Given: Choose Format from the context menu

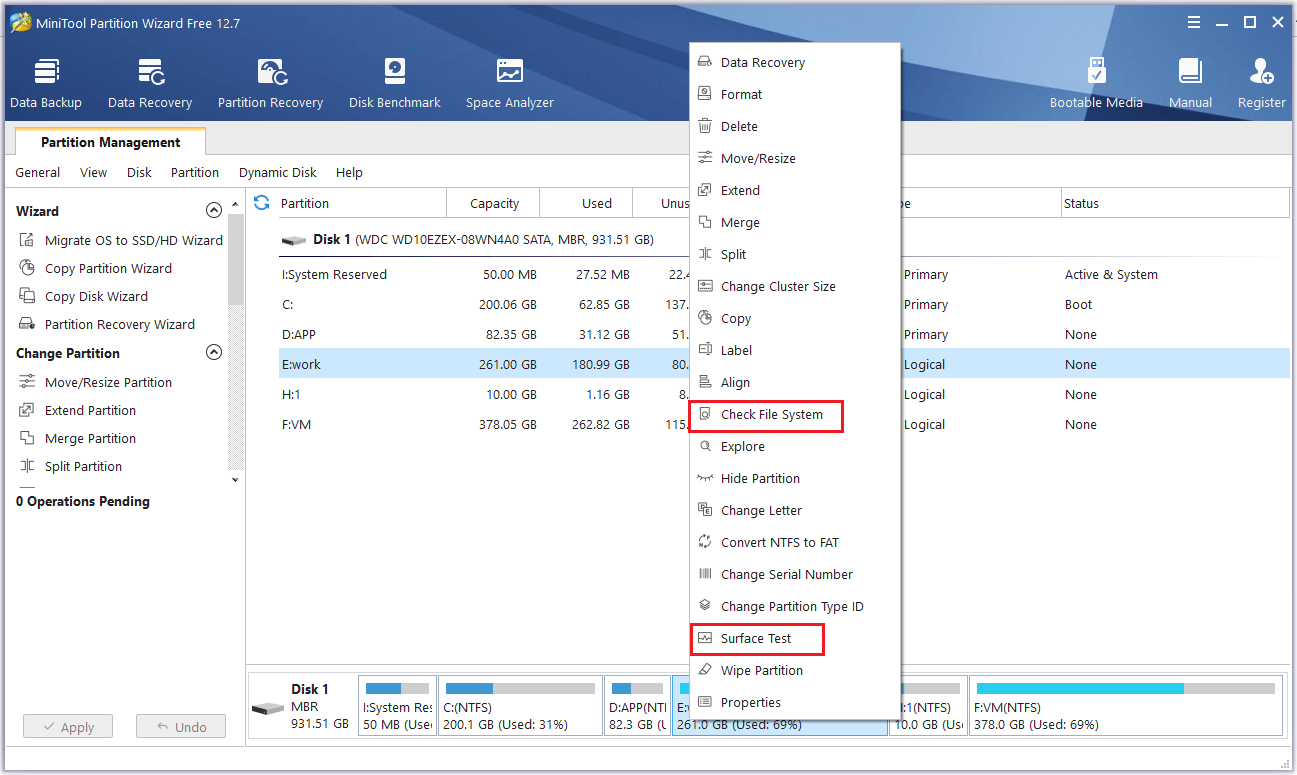Looking at the screenshot, I should point(796,94).
